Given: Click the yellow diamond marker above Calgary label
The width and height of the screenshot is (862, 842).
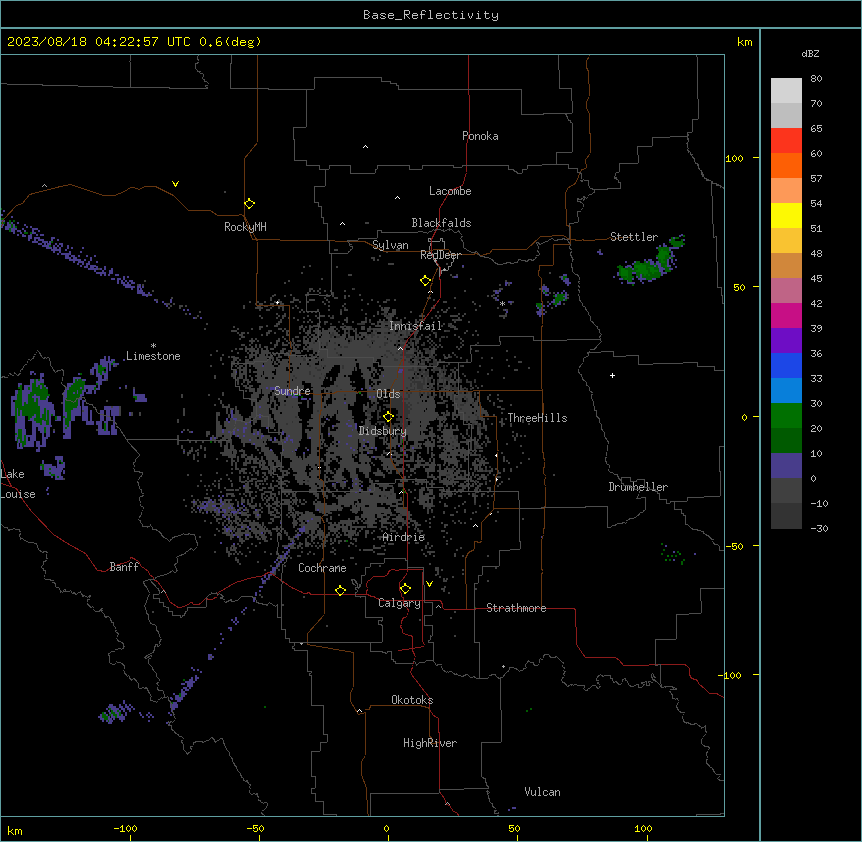Looking at the screenshot, I should click(405, 589).
